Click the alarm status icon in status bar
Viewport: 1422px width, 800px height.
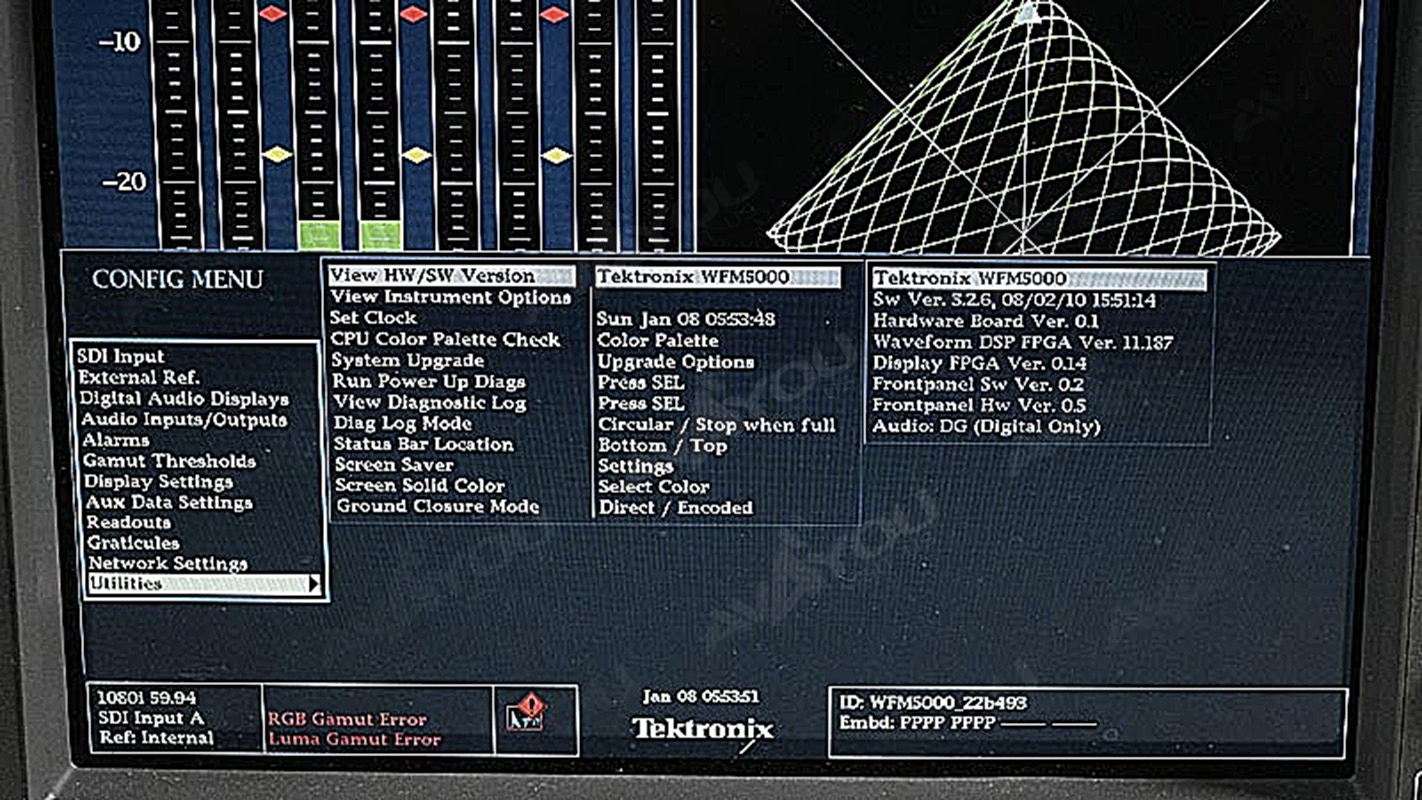(526, 715)
